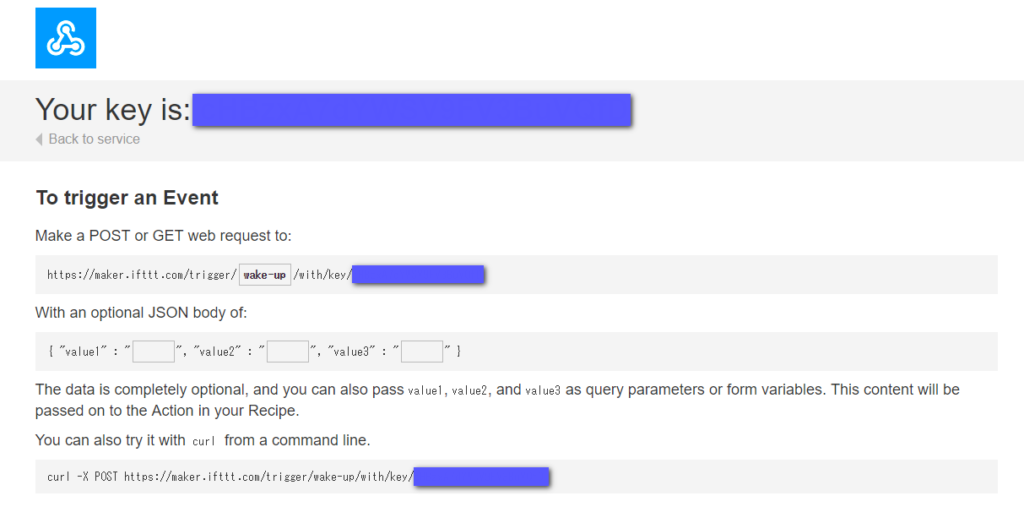Click the hidden key after 'Your key is:'
Screen dimensions: 1024x507
411,110
